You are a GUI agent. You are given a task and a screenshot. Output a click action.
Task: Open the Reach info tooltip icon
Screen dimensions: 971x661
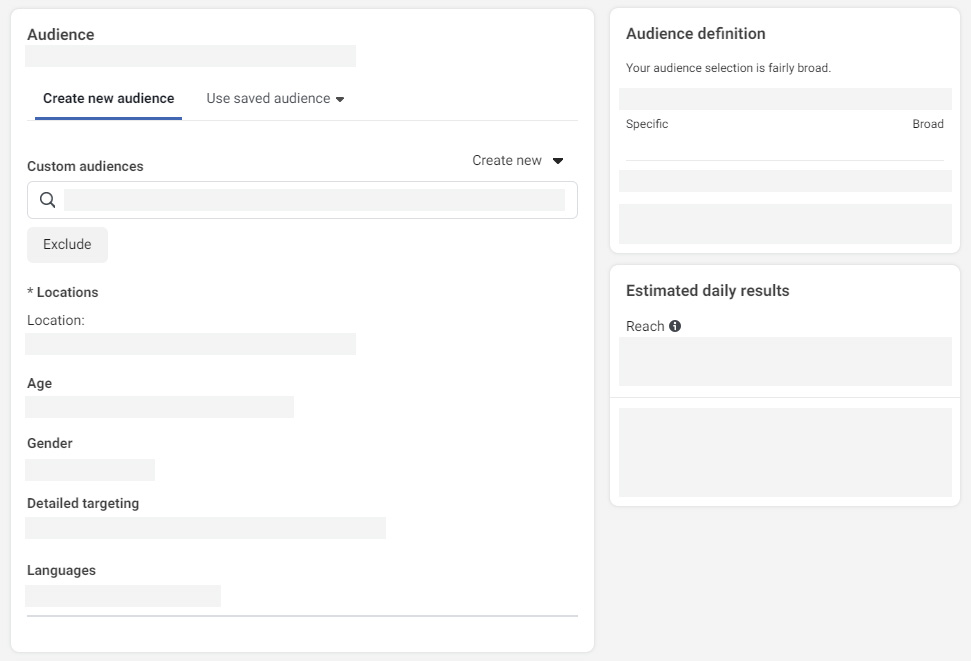pos(675,326)
